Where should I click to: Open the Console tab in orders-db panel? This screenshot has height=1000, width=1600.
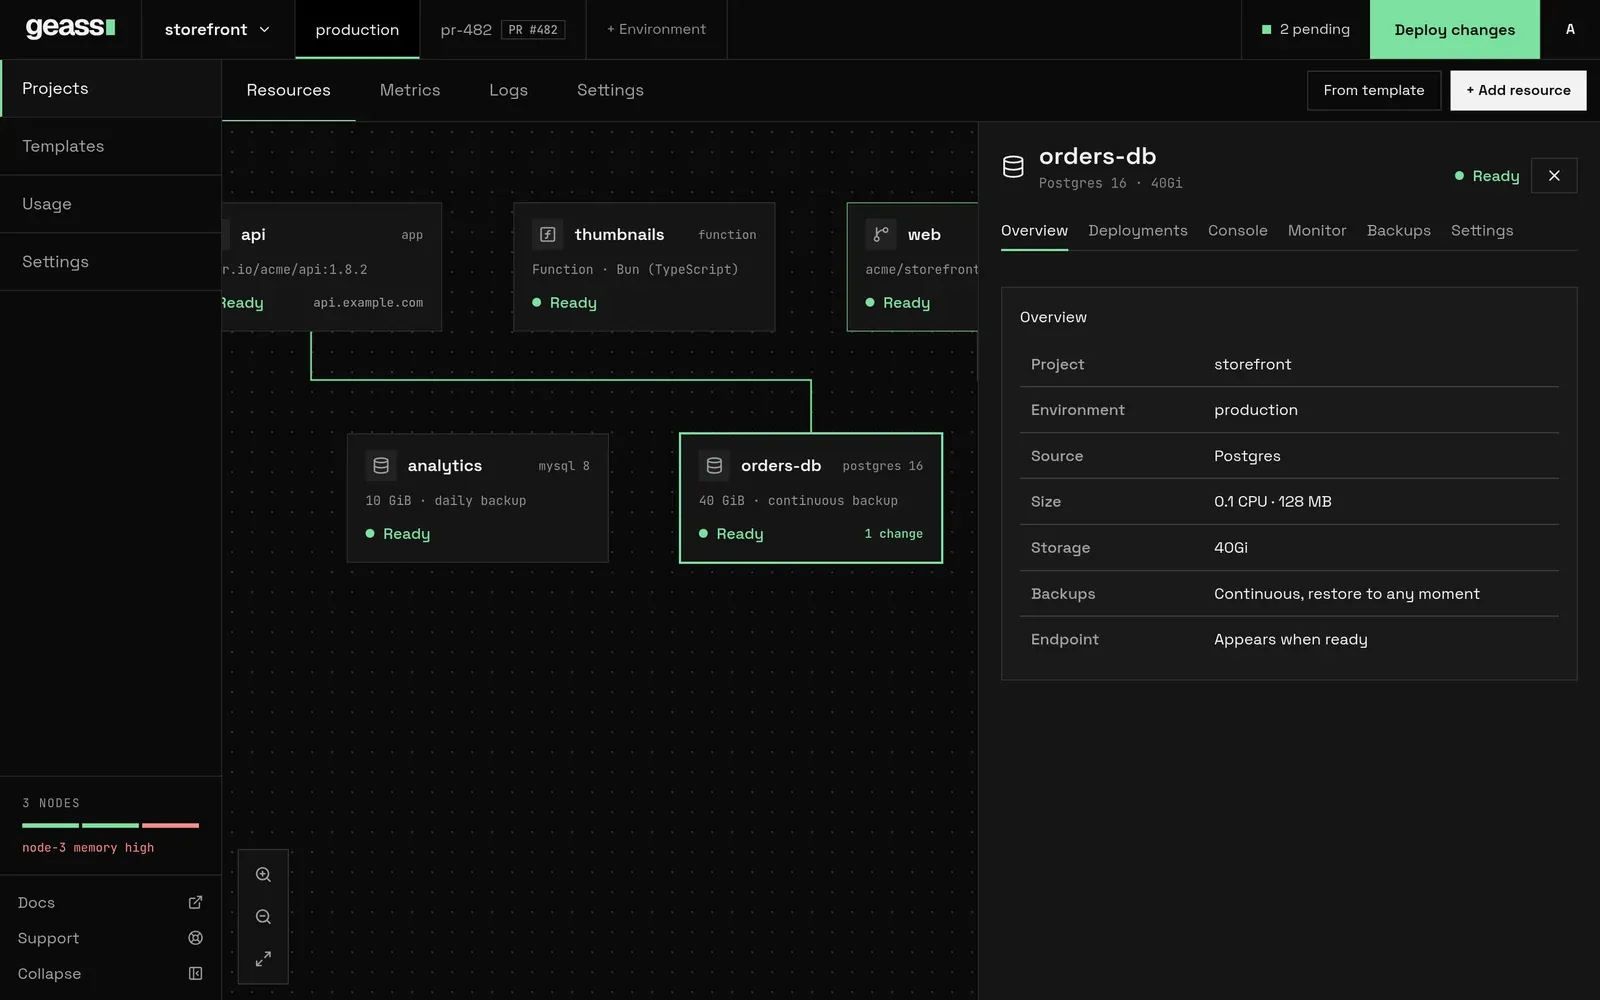1238,231
